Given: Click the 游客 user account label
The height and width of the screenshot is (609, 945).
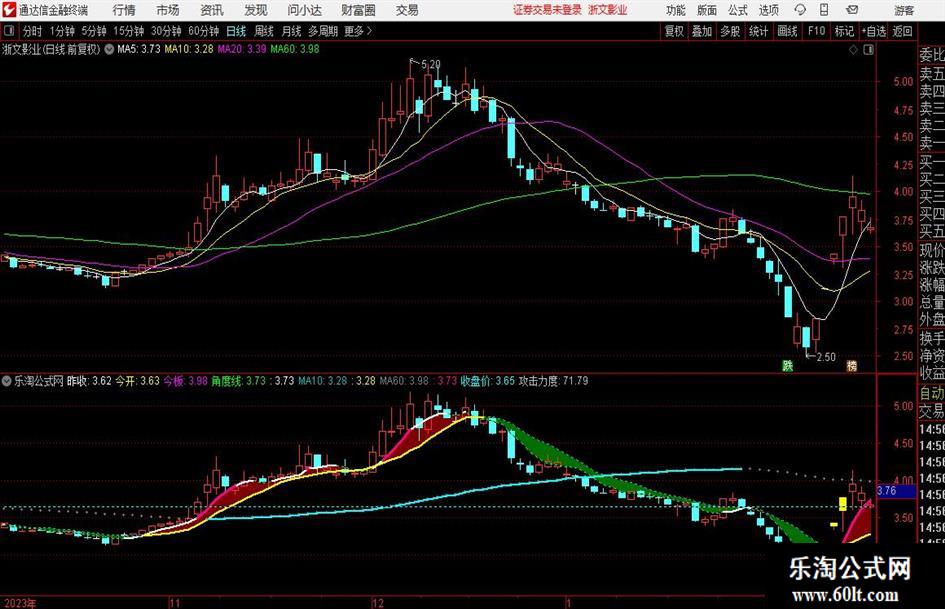Looking at the screenshot, I should 904,10.
